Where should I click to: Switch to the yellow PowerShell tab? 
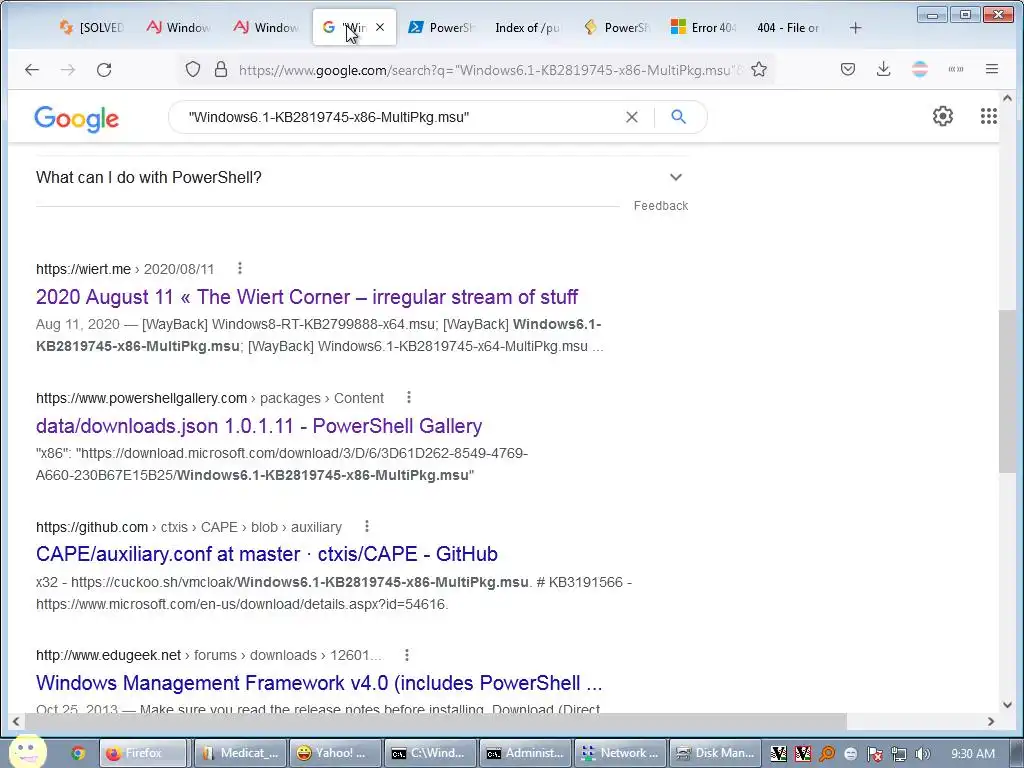point(616,27)
